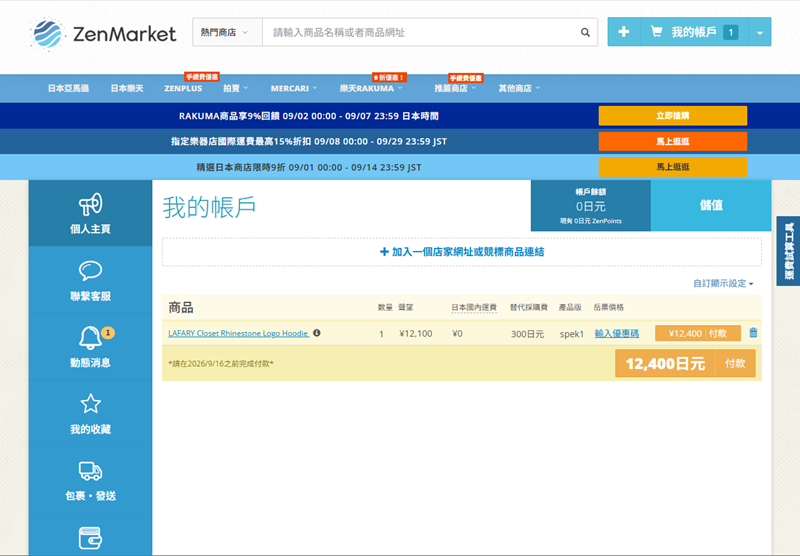Open the 熱門商店 dropdown
This screenshot has width=800, height=556.
point(227,33)
